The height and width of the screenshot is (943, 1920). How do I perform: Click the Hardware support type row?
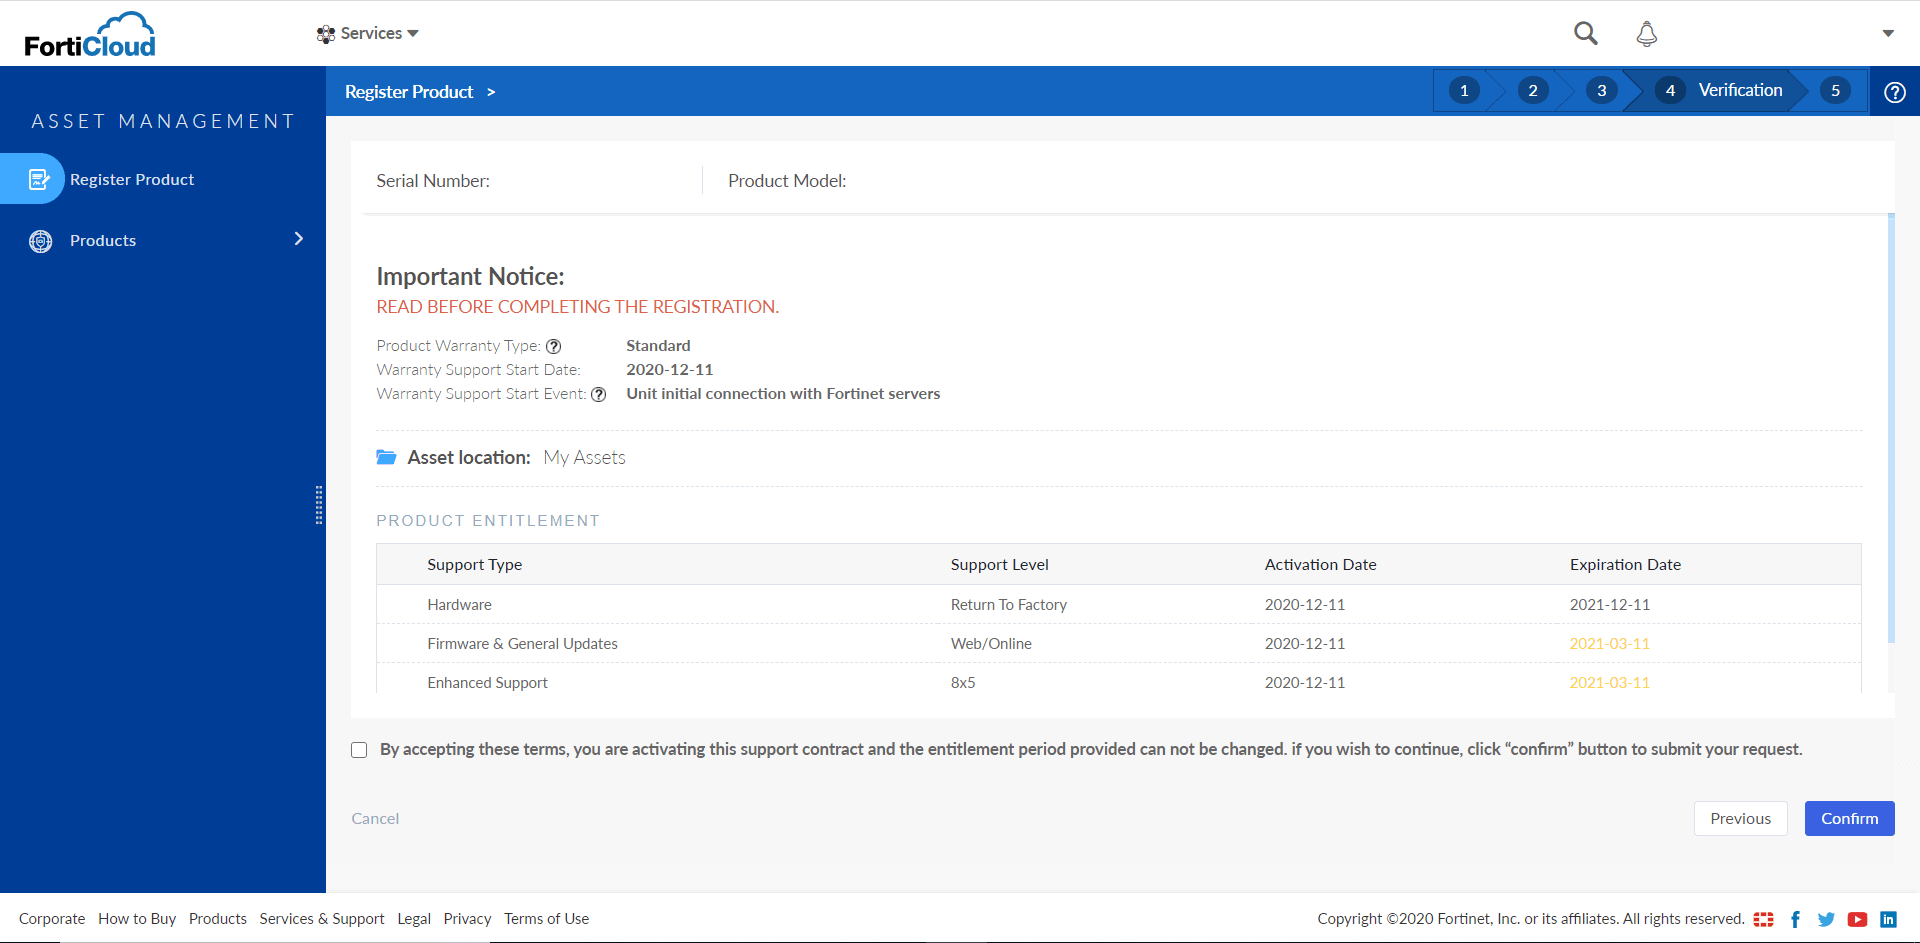[1119, 605]
